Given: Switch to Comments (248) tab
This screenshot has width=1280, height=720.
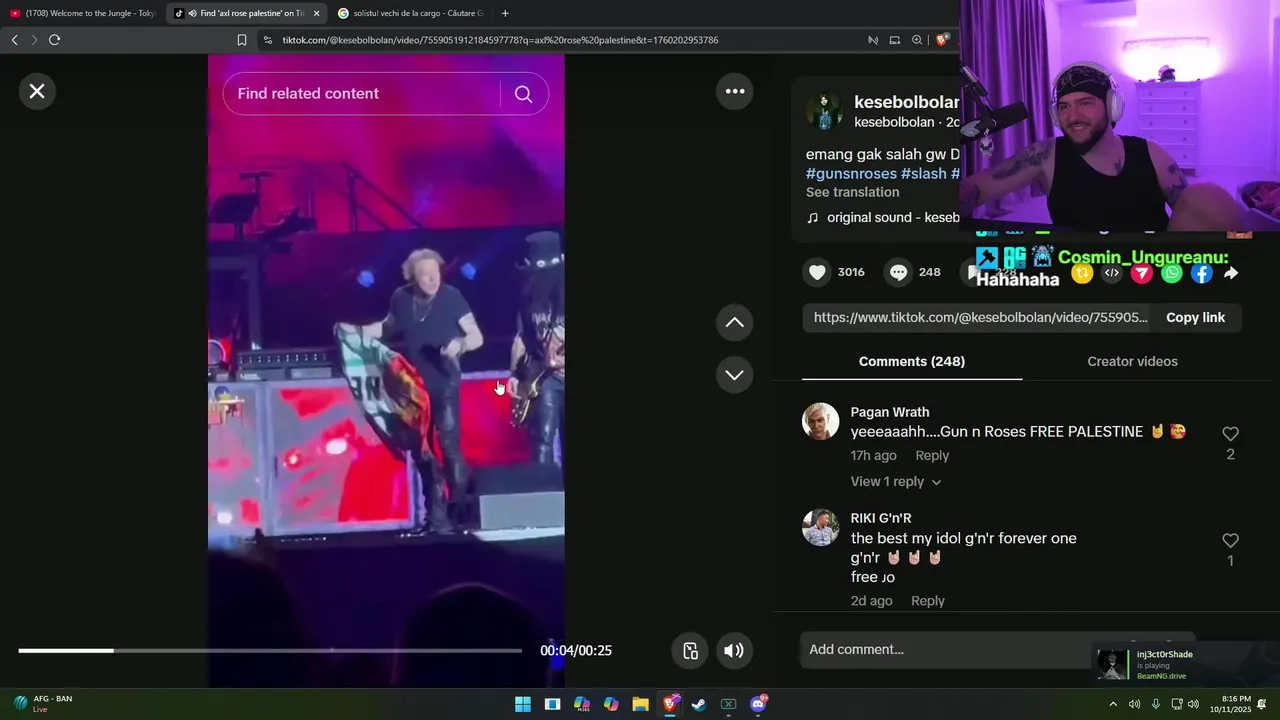Looking at the screenshot, I should tap(912, 362).
